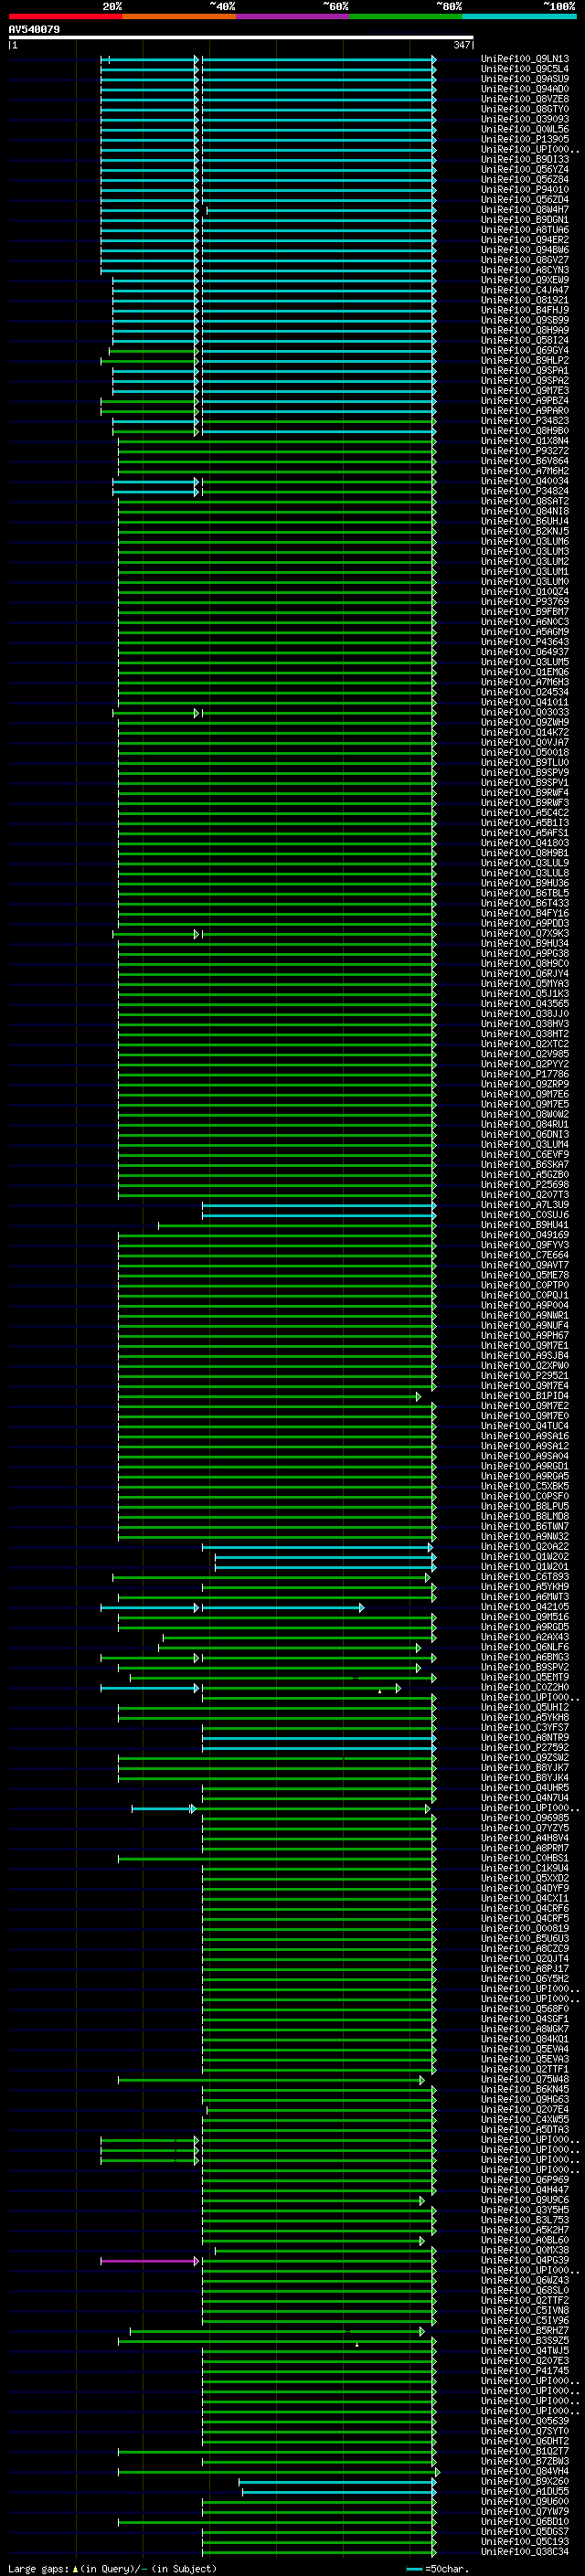Click the UniRef100_P94010 entry
585x2576 pixels.
pyautogui.click(x=525, y=189)
